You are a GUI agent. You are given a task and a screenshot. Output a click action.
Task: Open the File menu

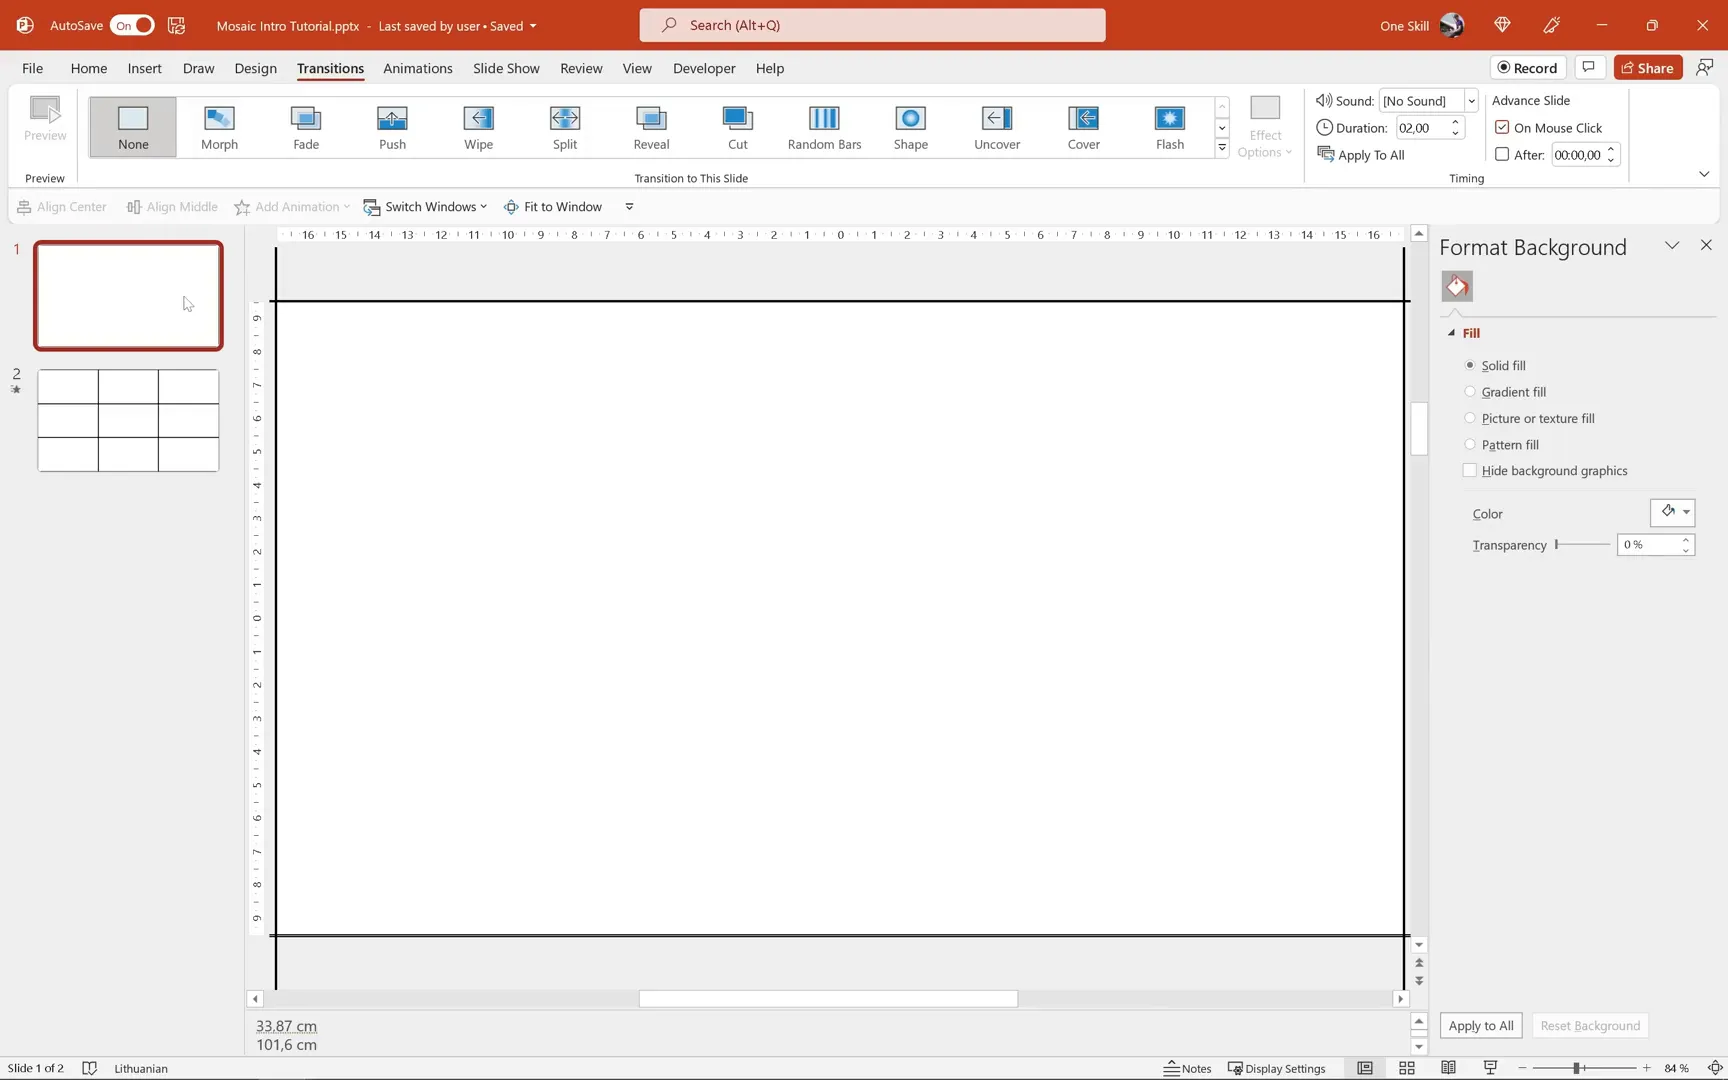tap(32, 68)
